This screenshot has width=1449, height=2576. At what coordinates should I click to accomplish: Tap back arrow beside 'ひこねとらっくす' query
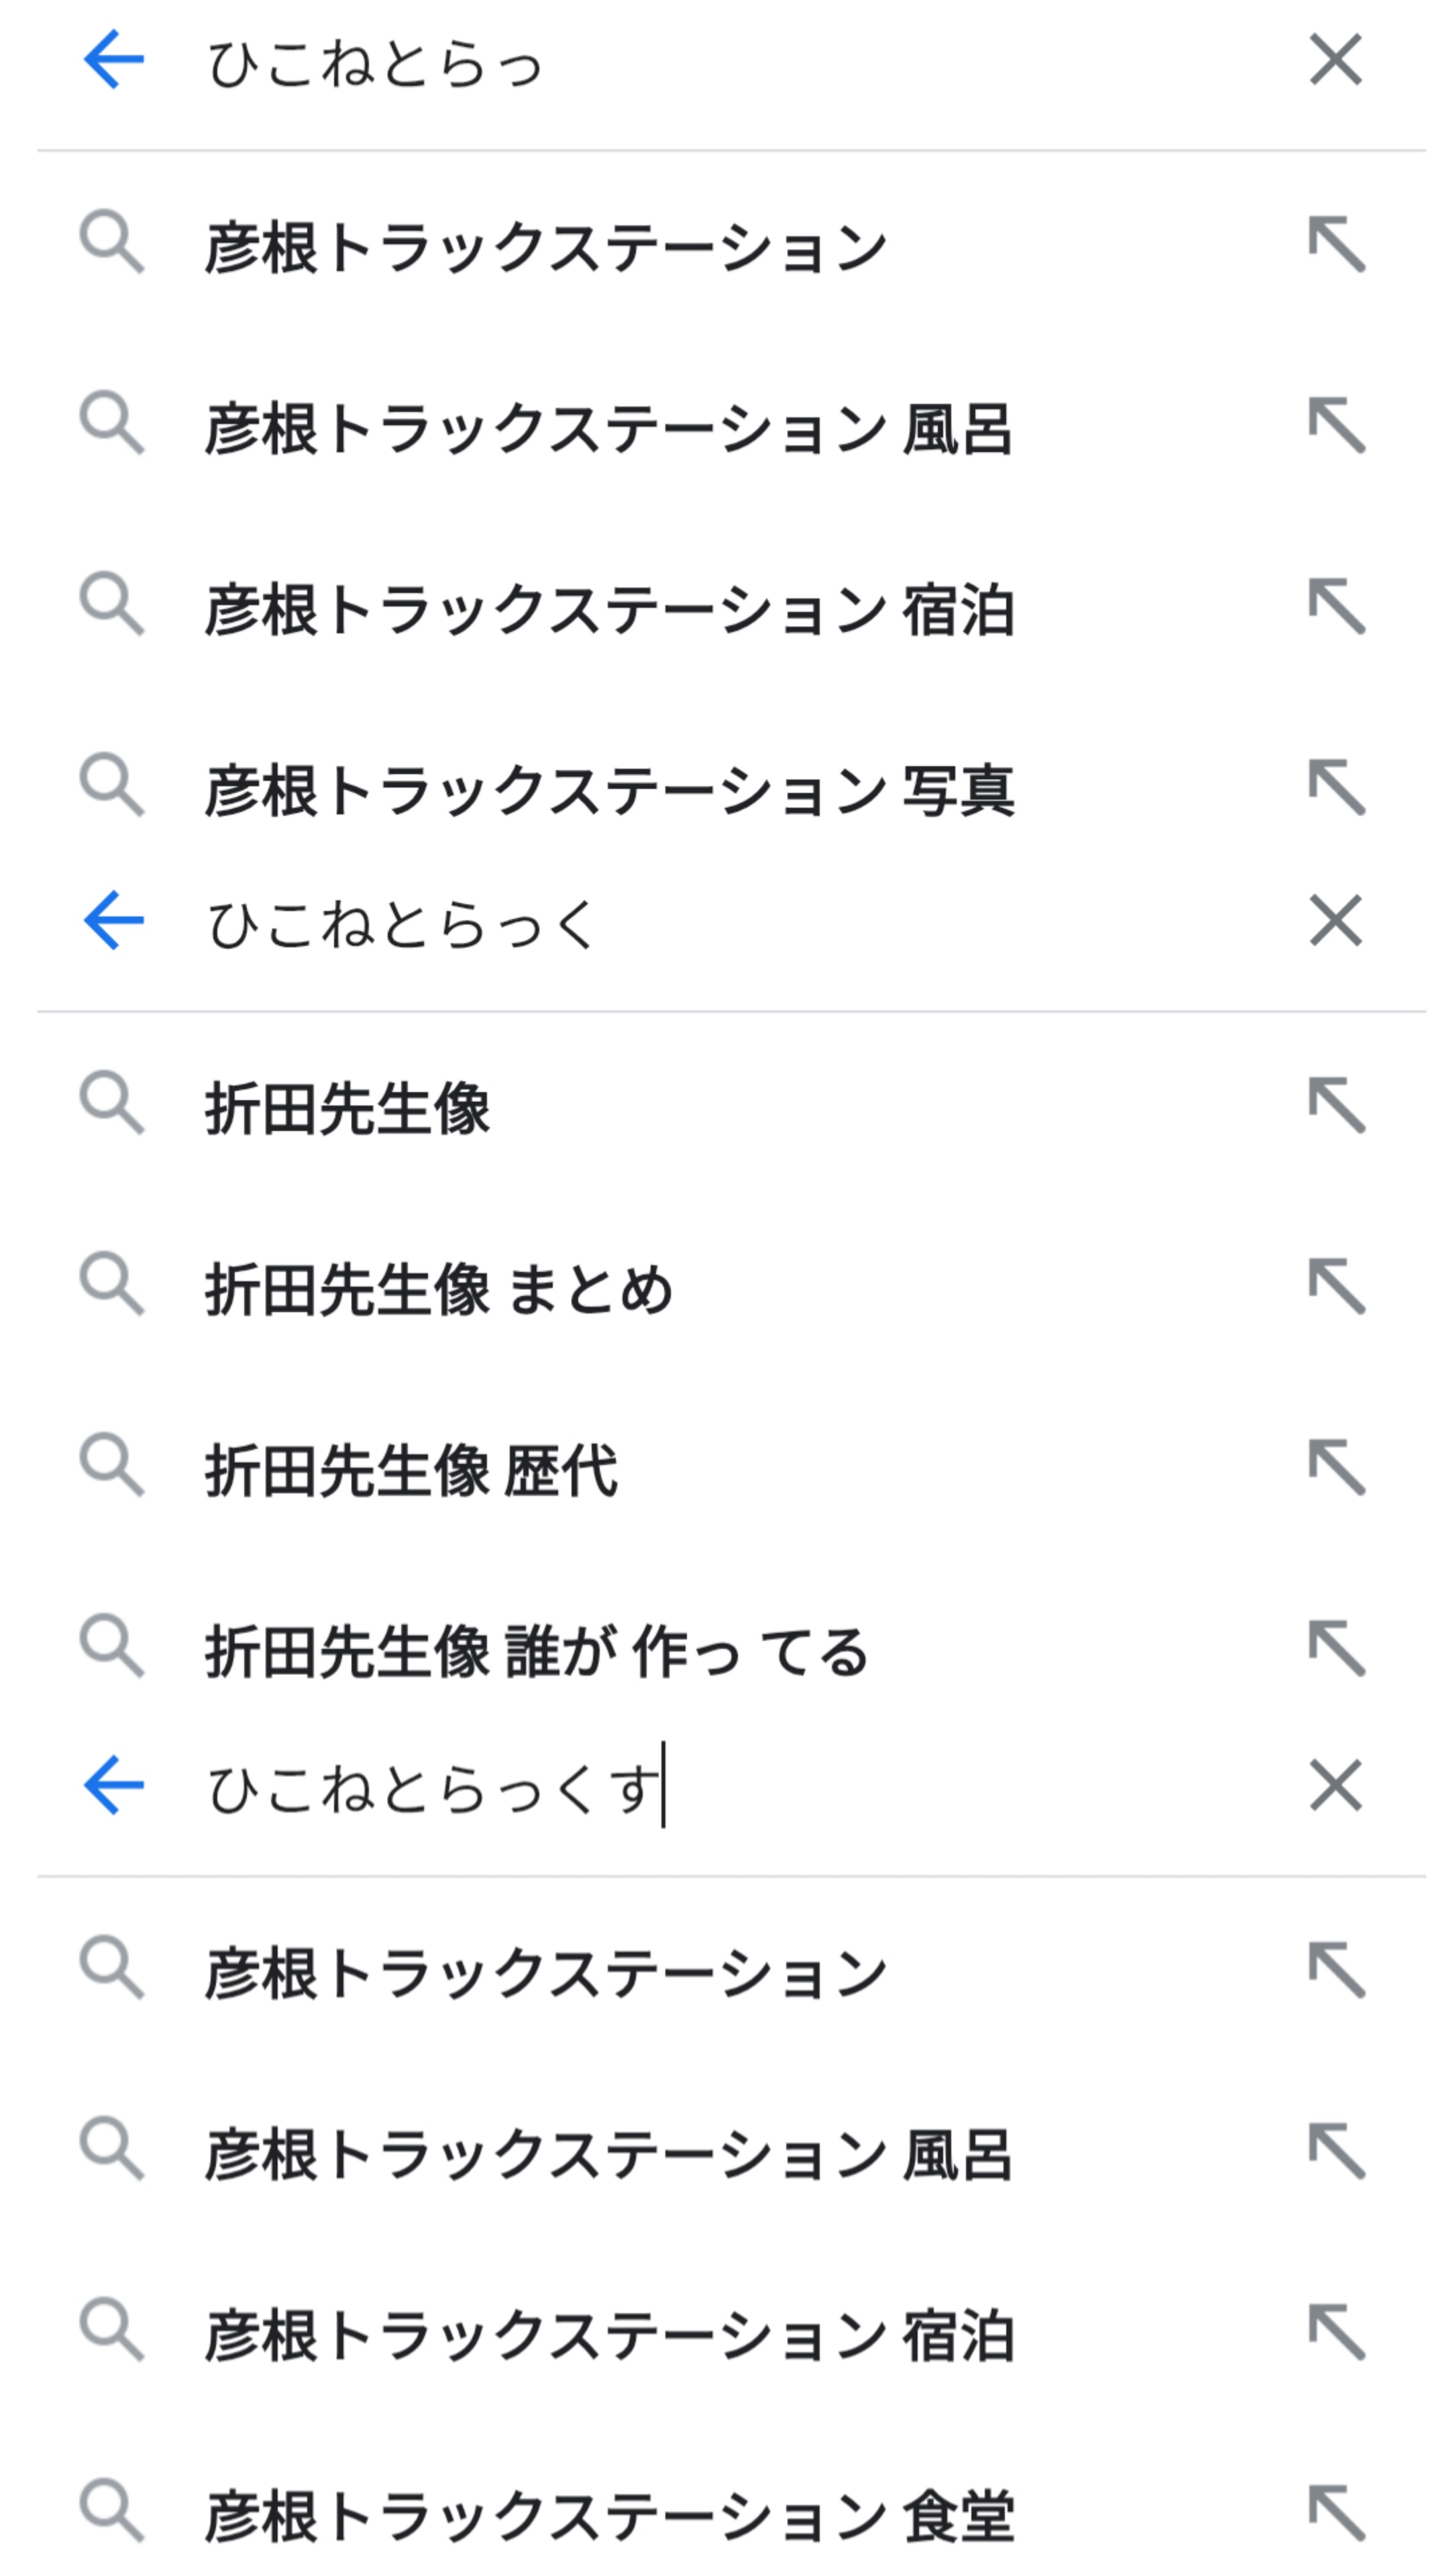(x=113, y=1785)
